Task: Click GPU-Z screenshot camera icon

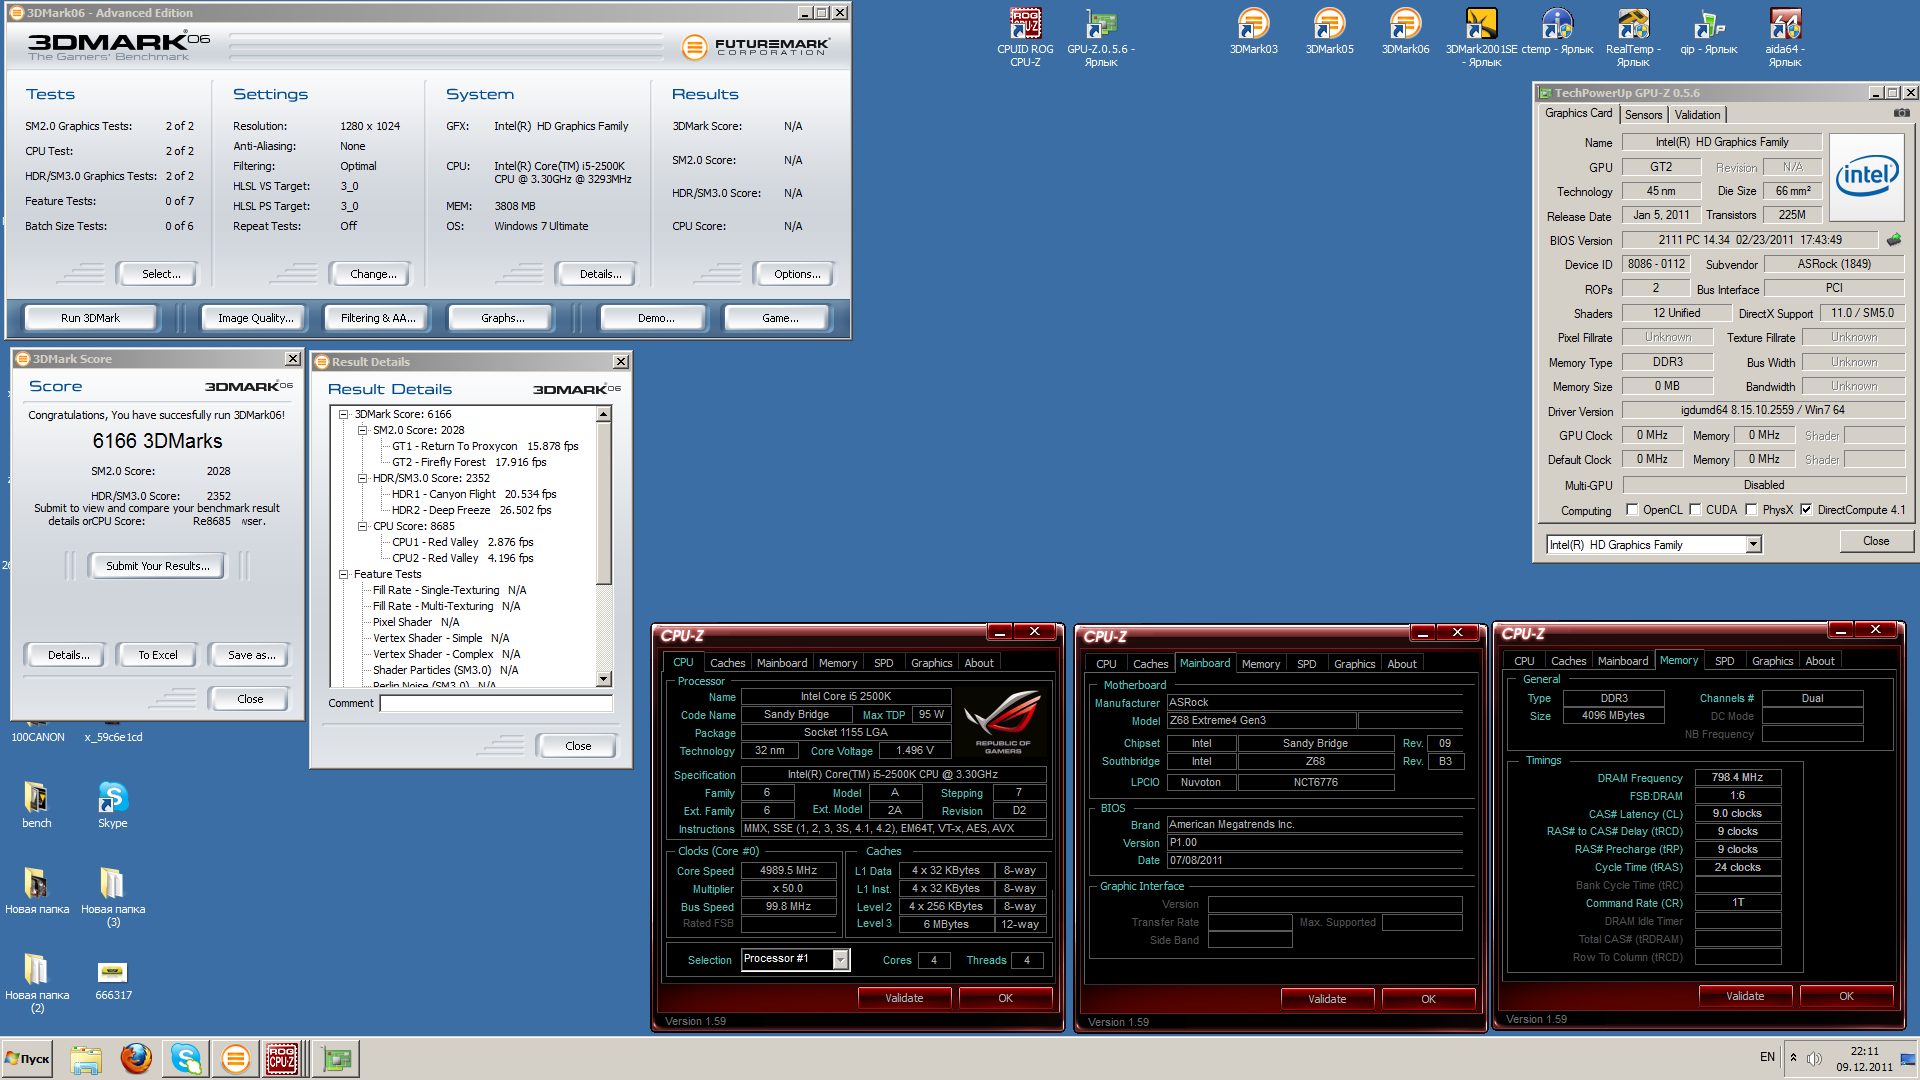Action: point(1901,114)
